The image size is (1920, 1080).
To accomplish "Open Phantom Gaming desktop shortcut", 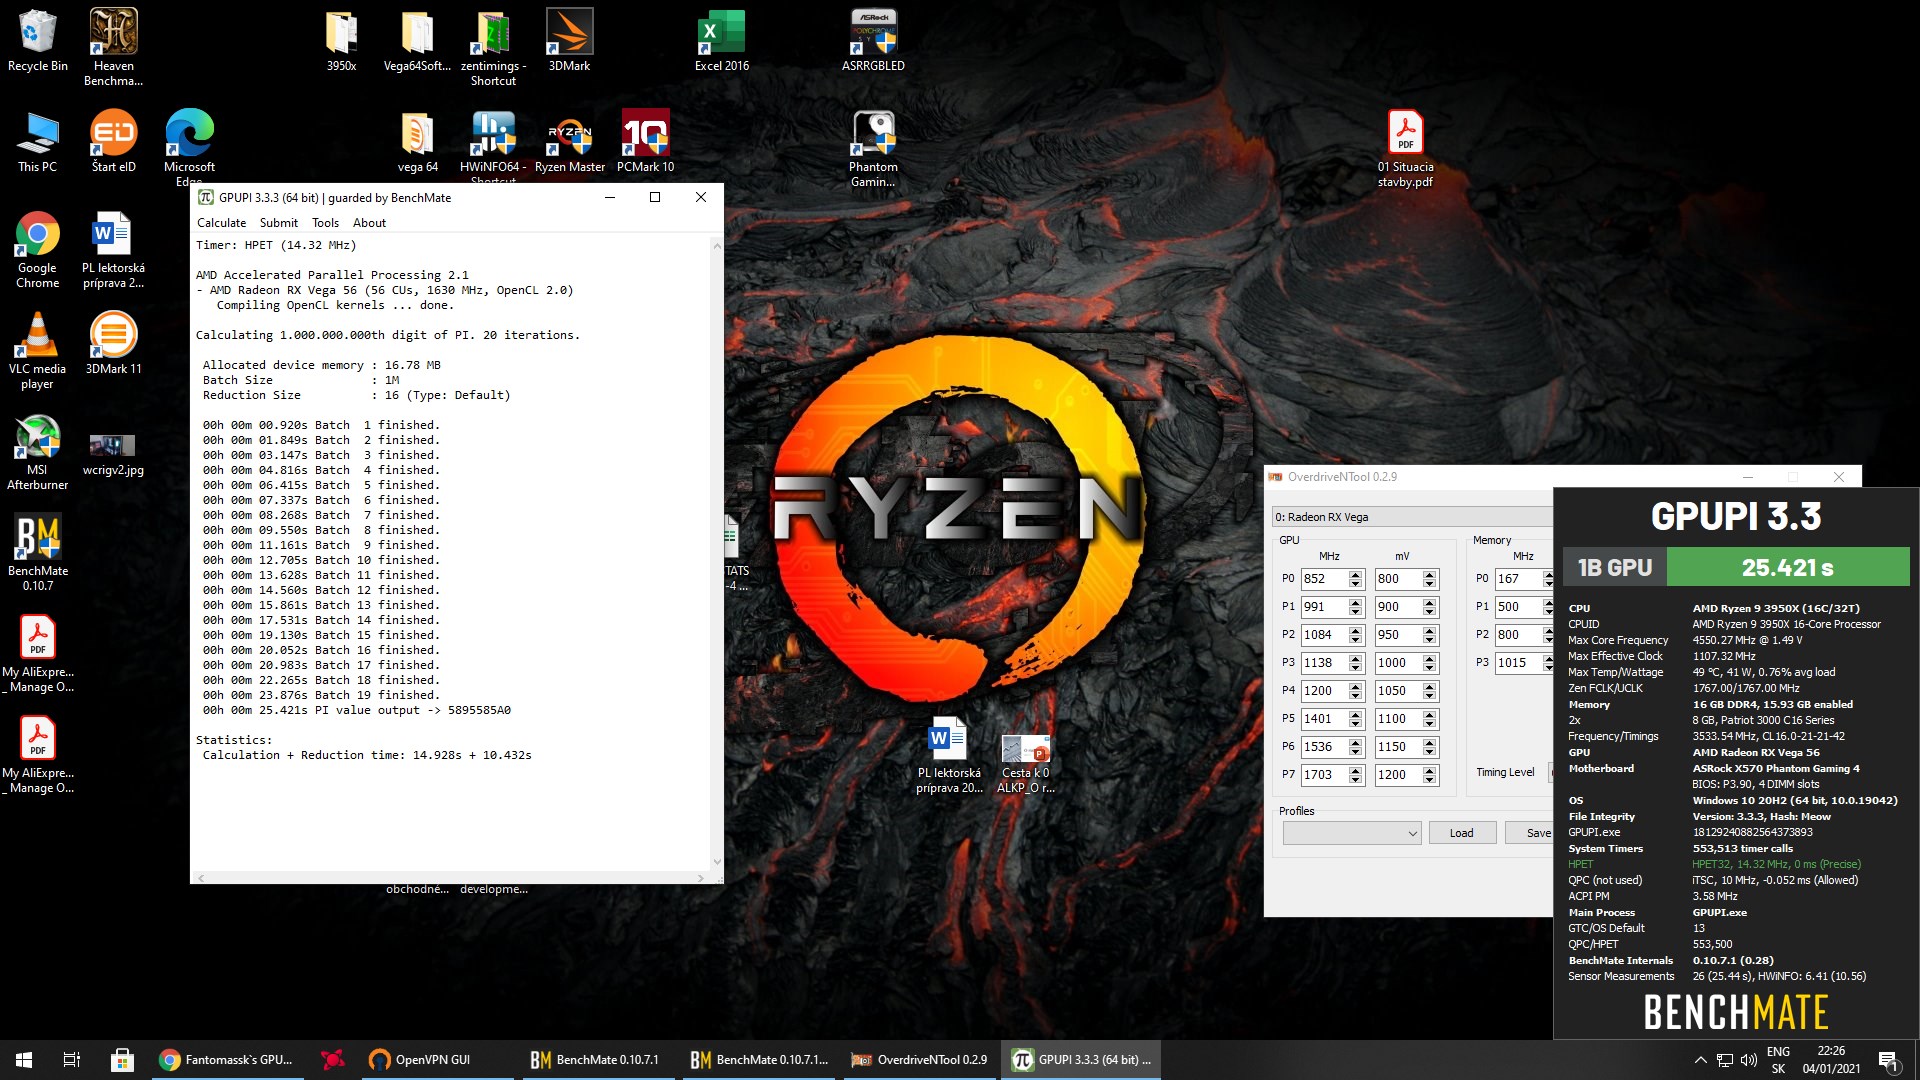I will pos(873,148).
